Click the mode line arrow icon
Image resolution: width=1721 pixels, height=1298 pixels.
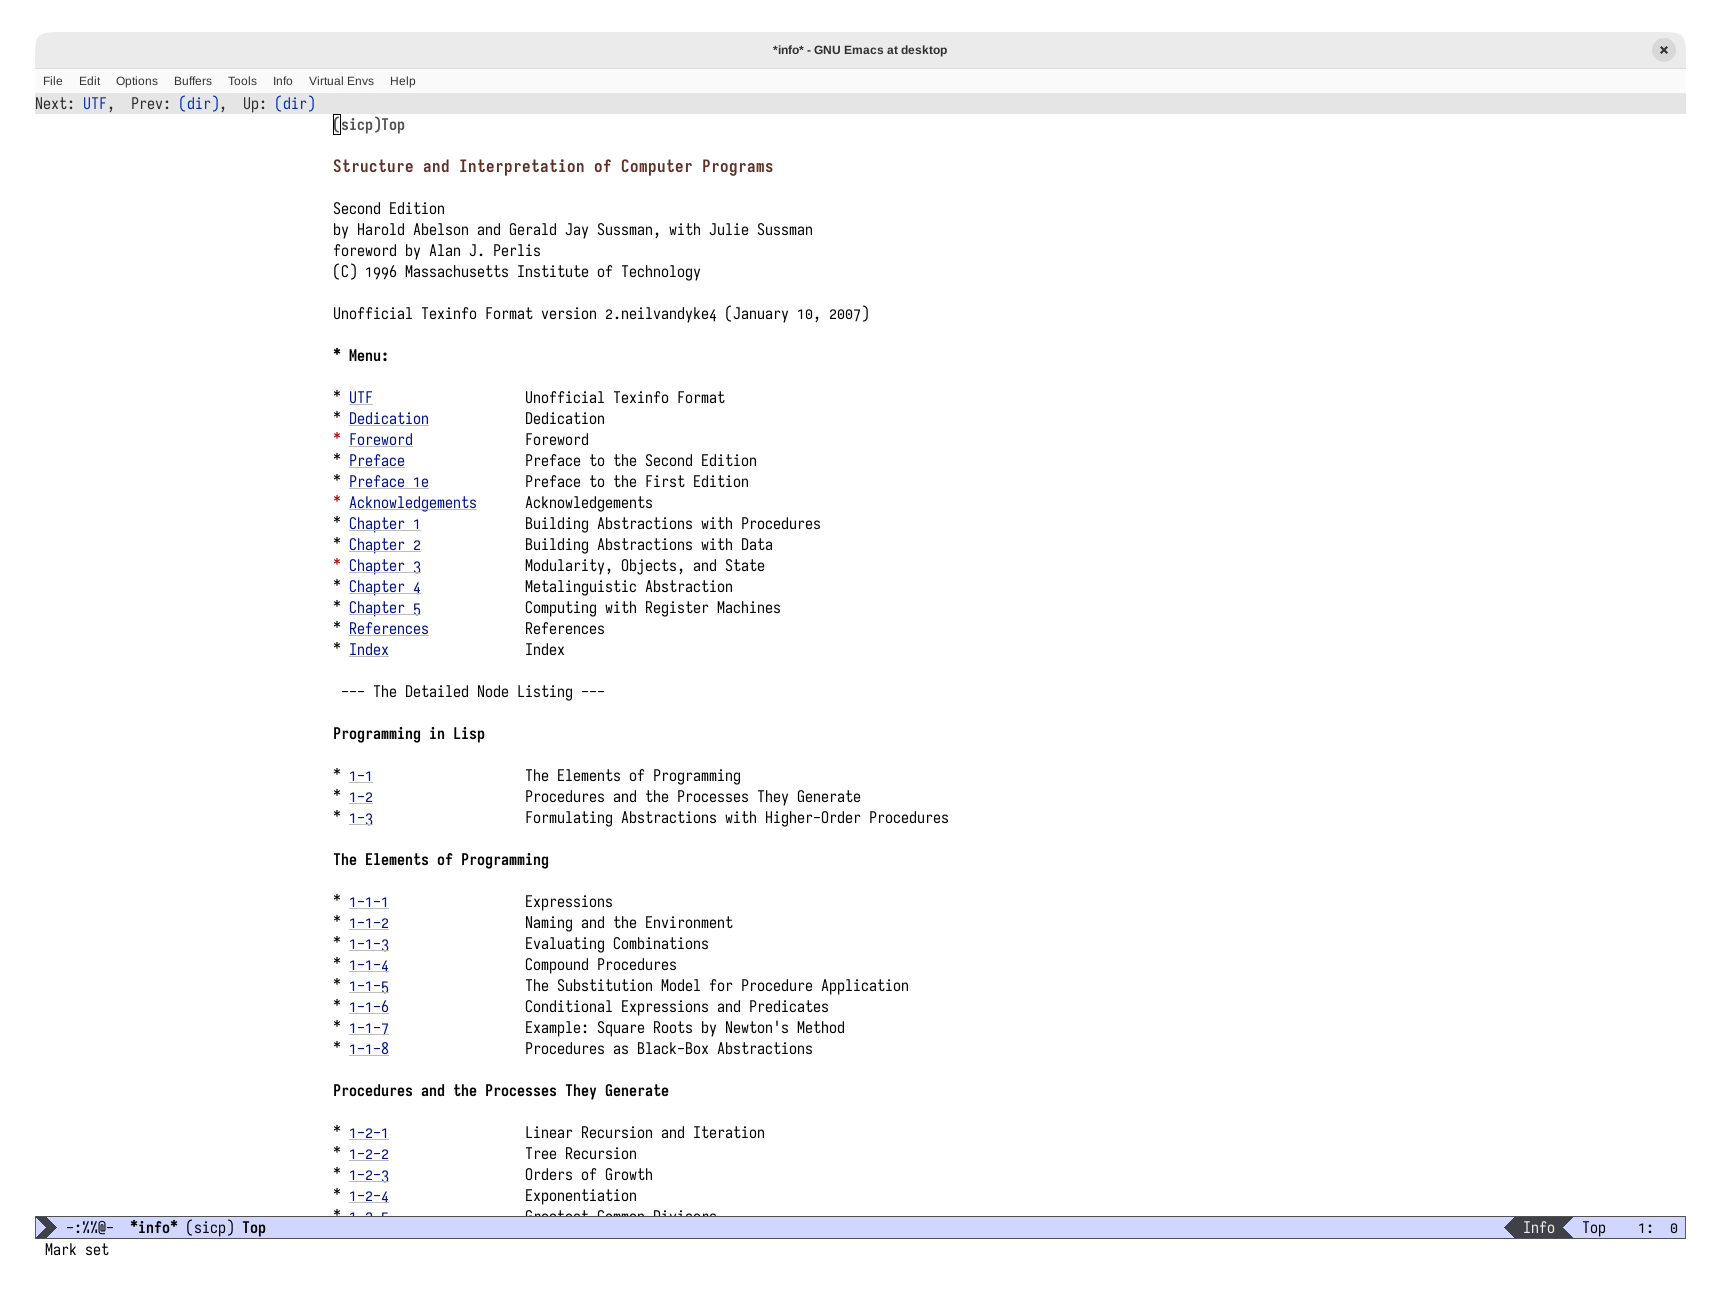tap(46, 1228)
